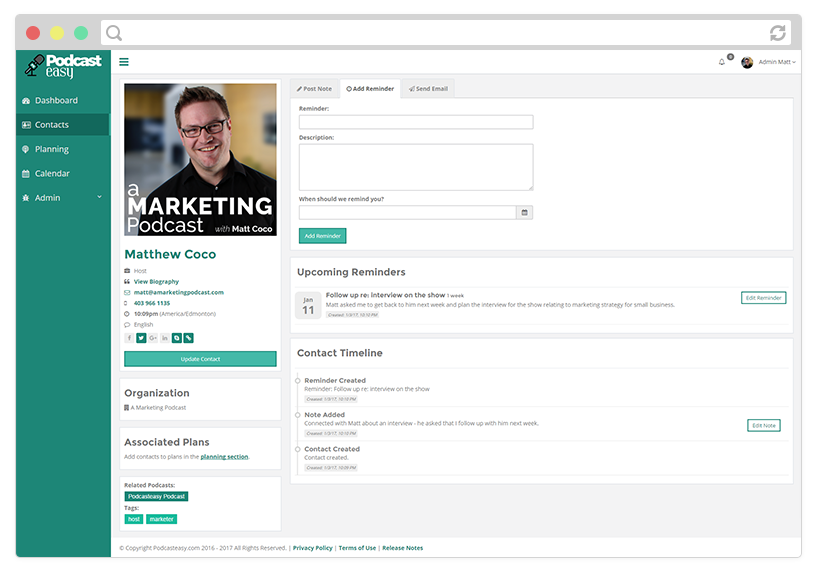Image resolution: width=818 pixels, height=573 pixels.
Task: Click the marketer tag
Action: coord(161,519)
